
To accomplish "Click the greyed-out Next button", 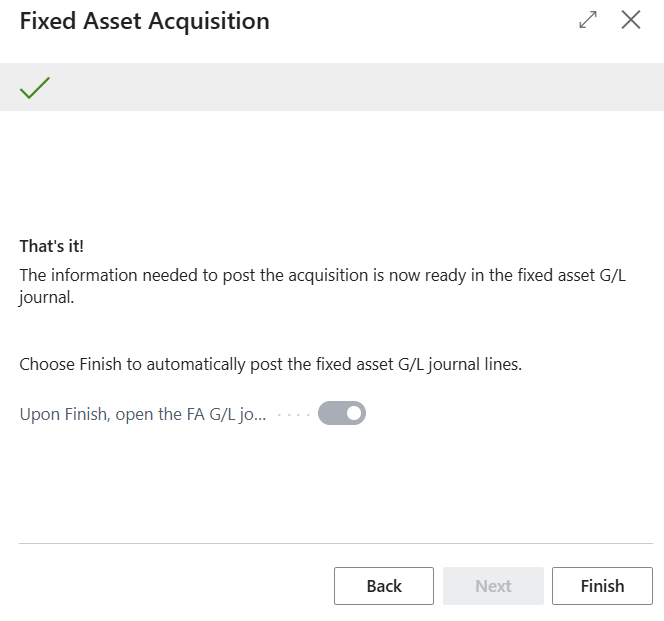I will [x=493, y=586].
